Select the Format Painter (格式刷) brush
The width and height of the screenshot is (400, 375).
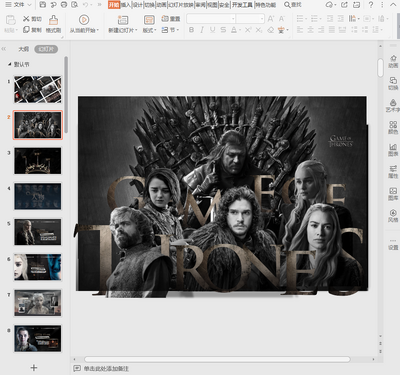pyautogui.click(x=53, y=20)
